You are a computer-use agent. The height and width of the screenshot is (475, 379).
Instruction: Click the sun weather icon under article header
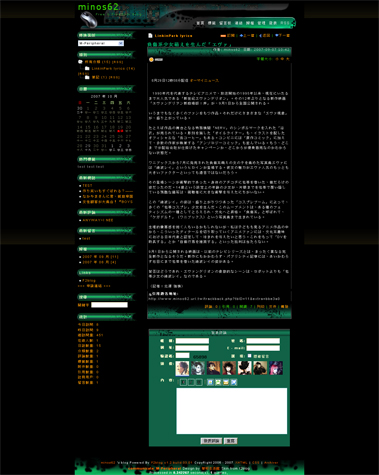[151, 59]
